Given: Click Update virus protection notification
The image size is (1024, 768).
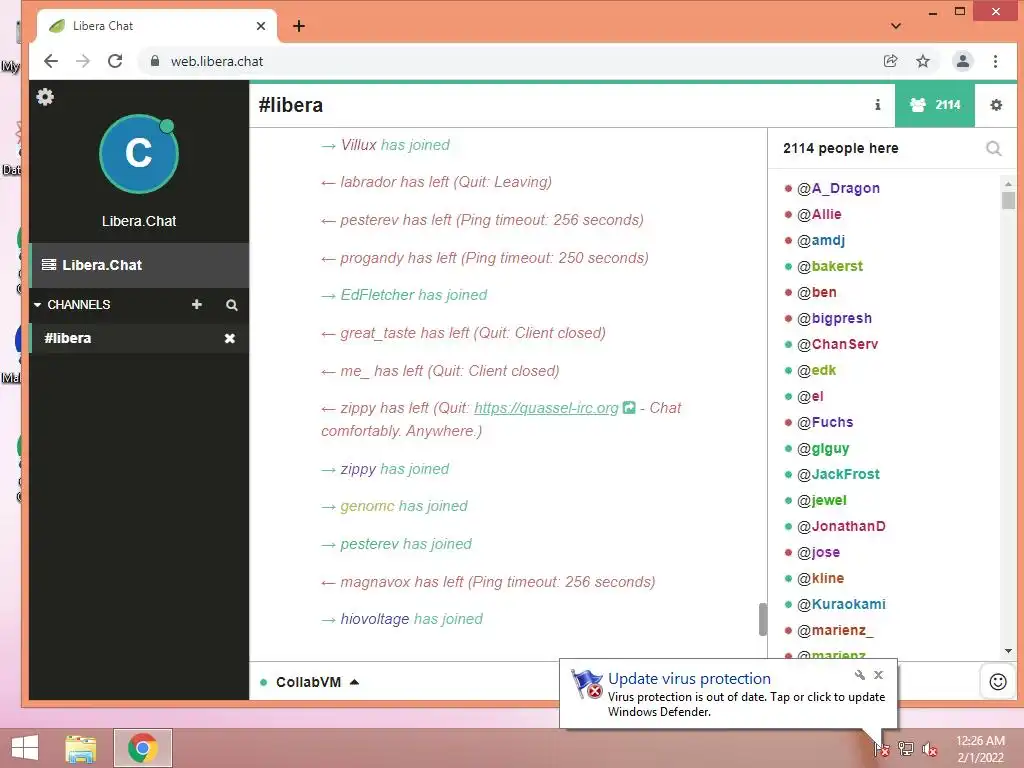Looking at the screenshot, I should click(729, 694).
